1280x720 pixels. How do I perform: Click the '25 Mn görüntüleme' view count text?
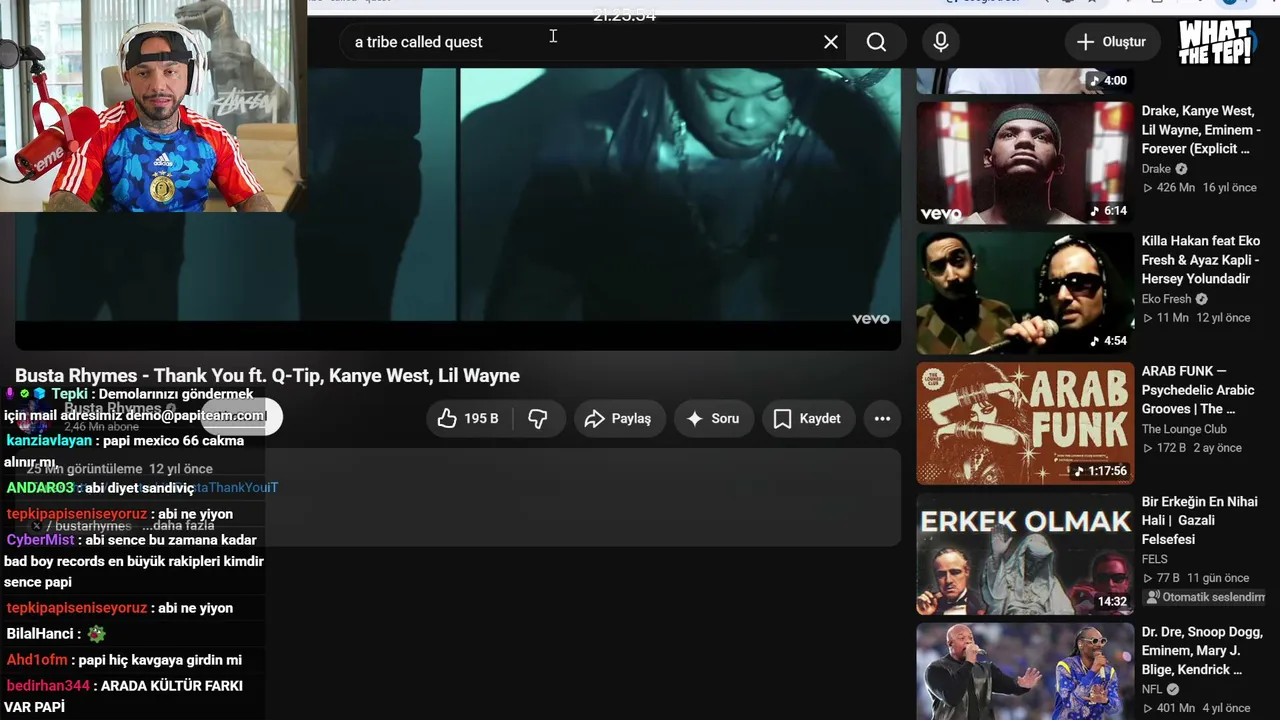point(85,469)
